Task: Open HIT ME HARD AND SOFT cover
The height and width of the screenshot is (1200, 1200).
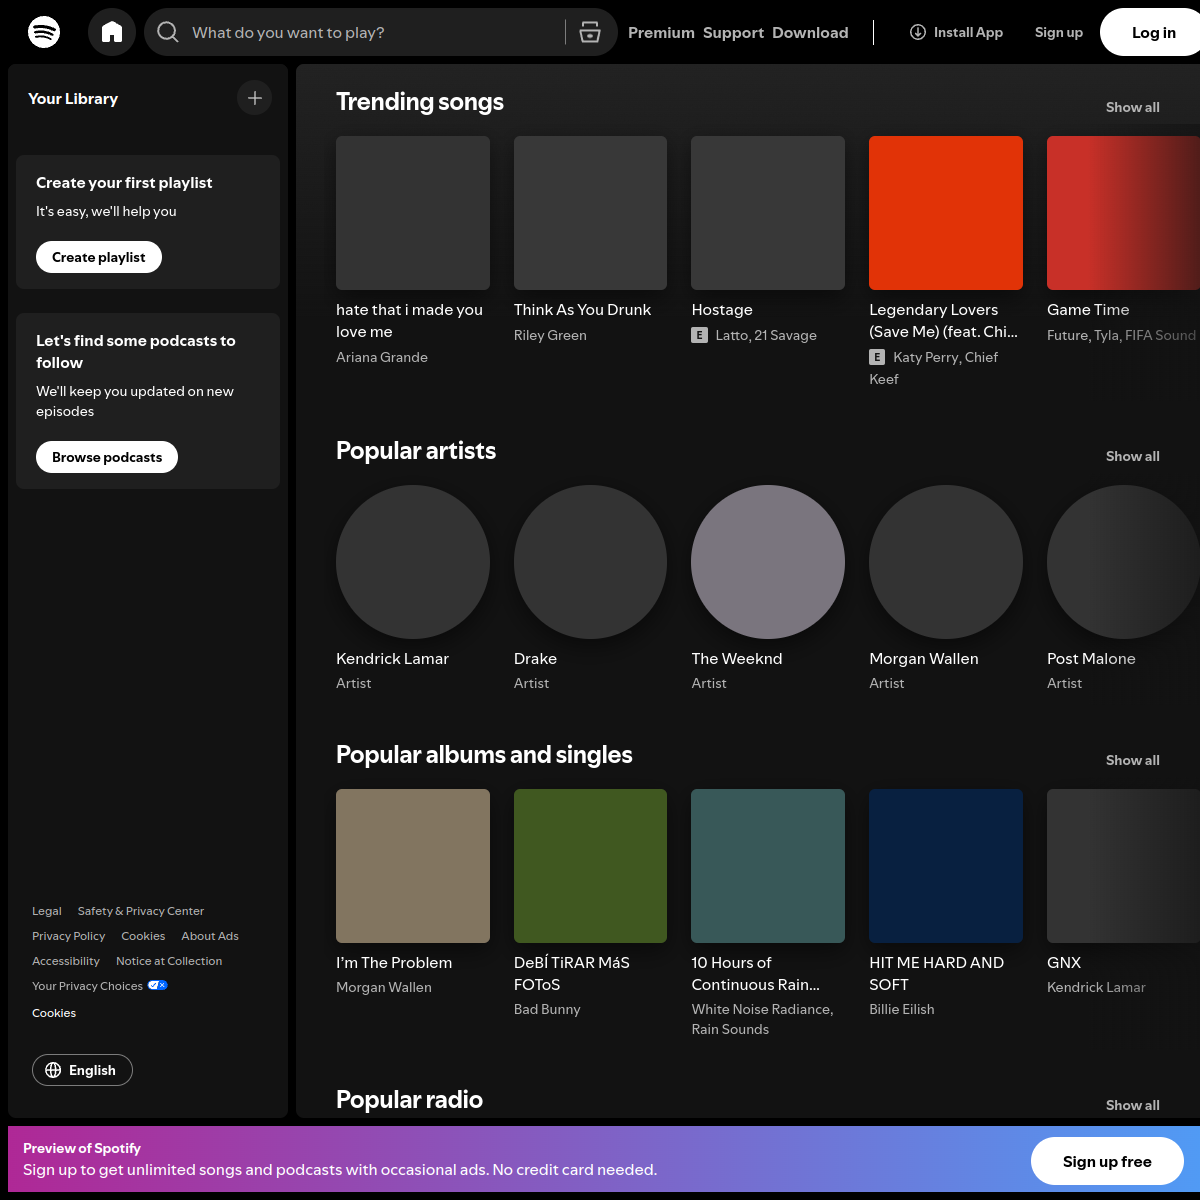Action: (x=946, y=866)
